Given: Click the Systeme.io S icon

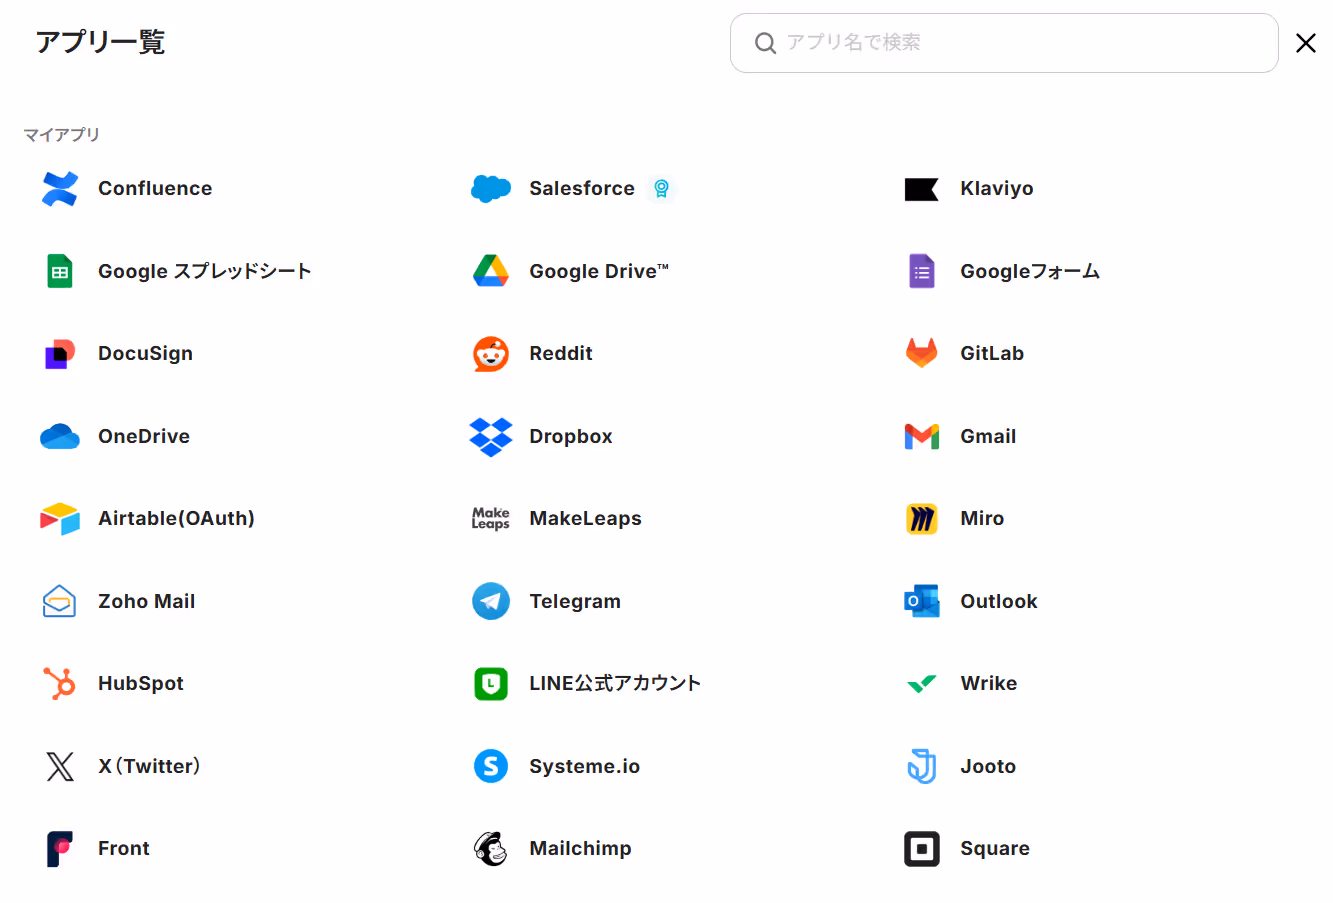Looking at the screenshot, I should tap(491, 766).
